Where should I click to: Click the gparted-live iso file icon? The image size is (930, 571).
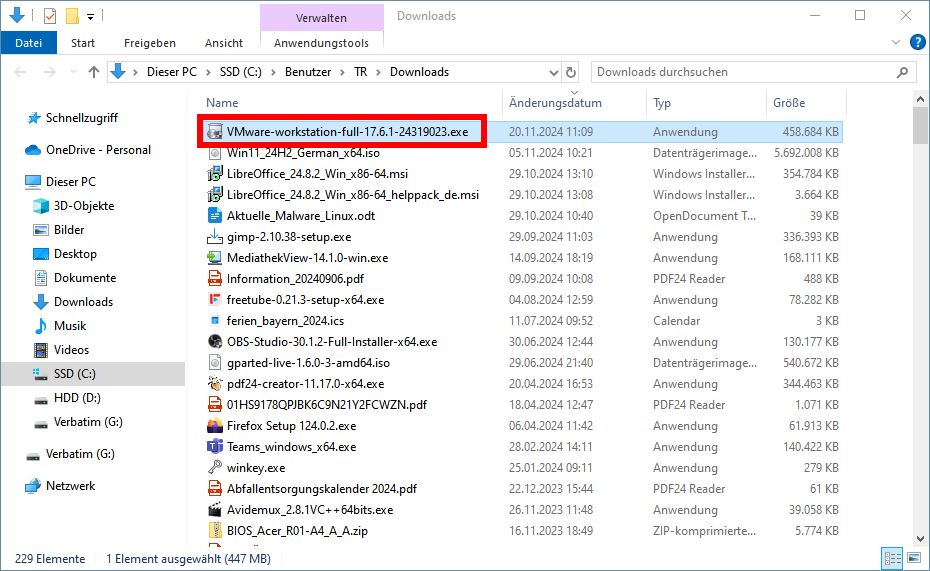[x=215, y=363]
